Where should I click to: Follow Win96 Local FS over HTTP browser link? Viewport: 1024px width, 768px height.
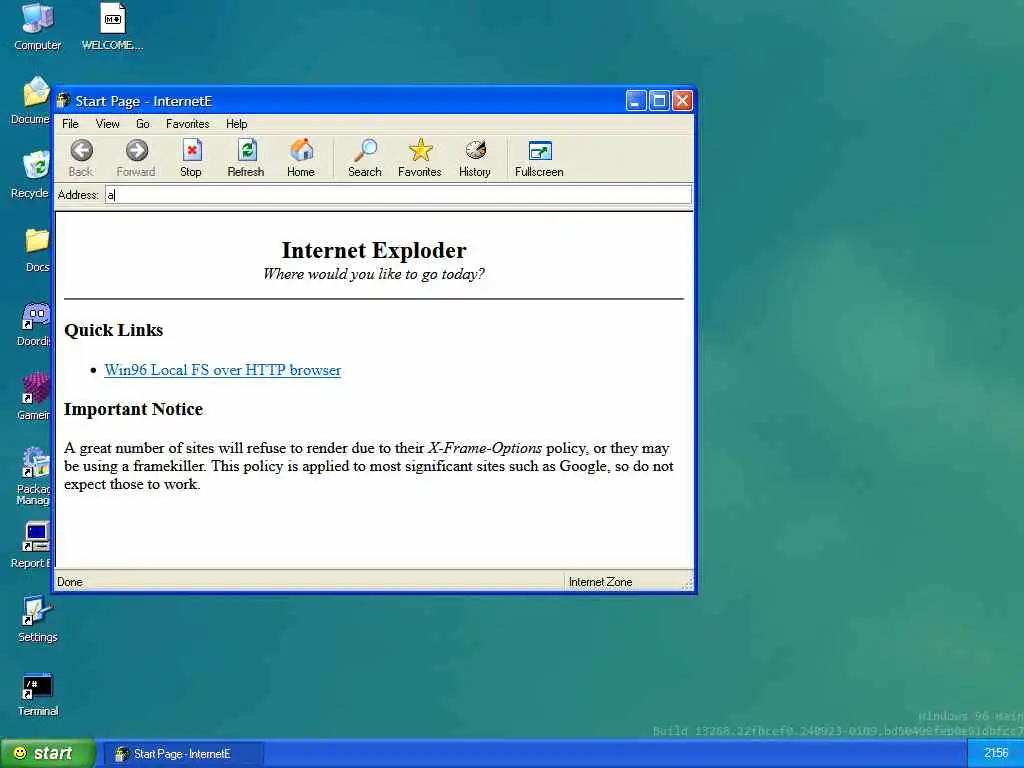click(x=223, y=370)
